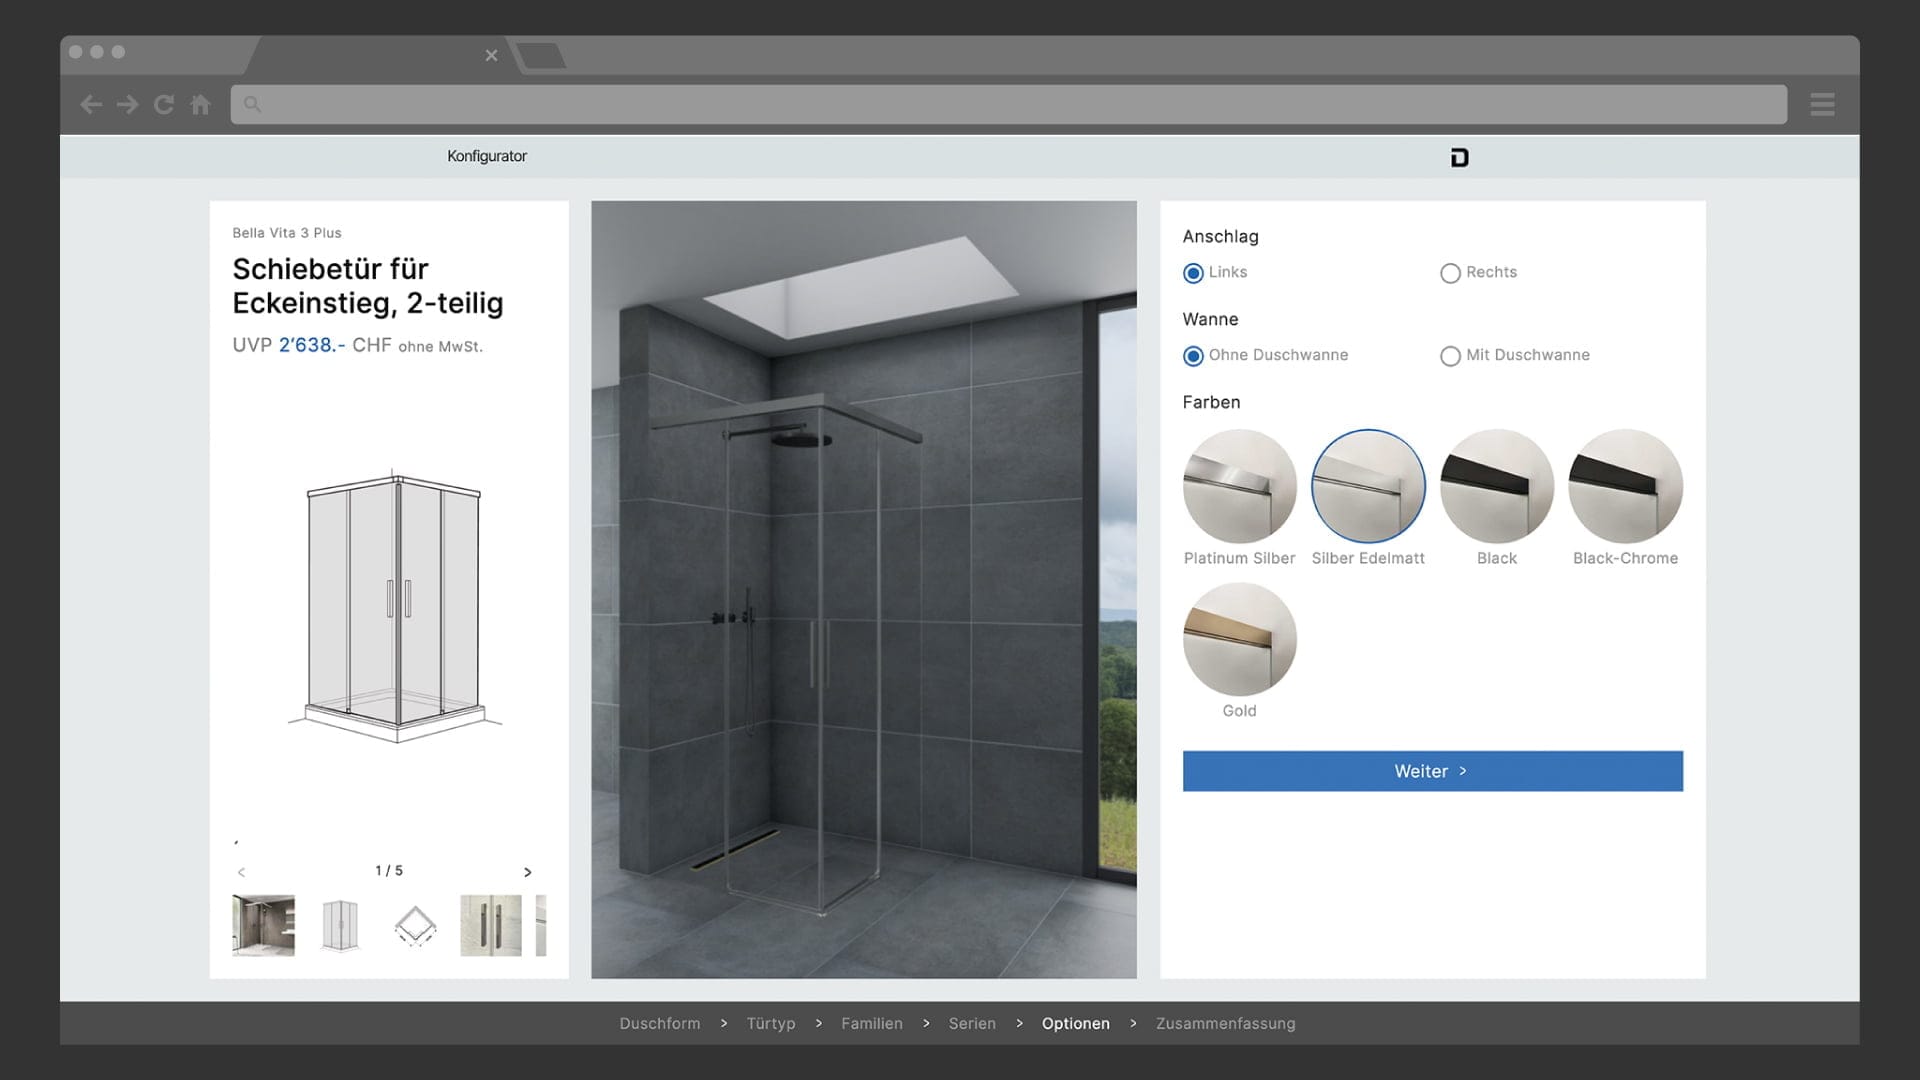
Task: Choose the Links hinge option
Action: point(1193,273)
